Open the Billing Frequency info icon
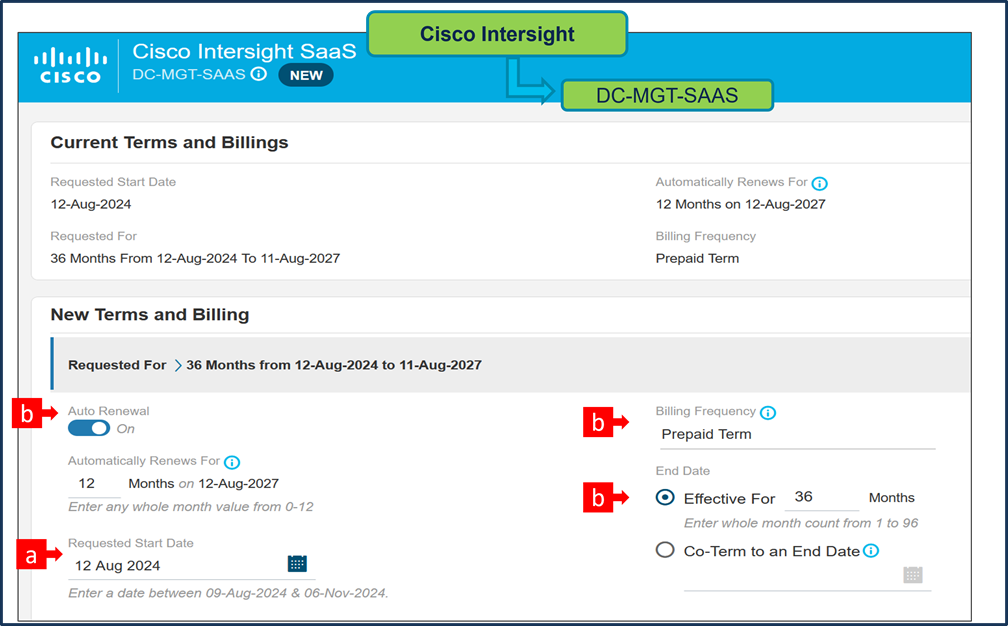1008x626 pixels. point(768,413)
